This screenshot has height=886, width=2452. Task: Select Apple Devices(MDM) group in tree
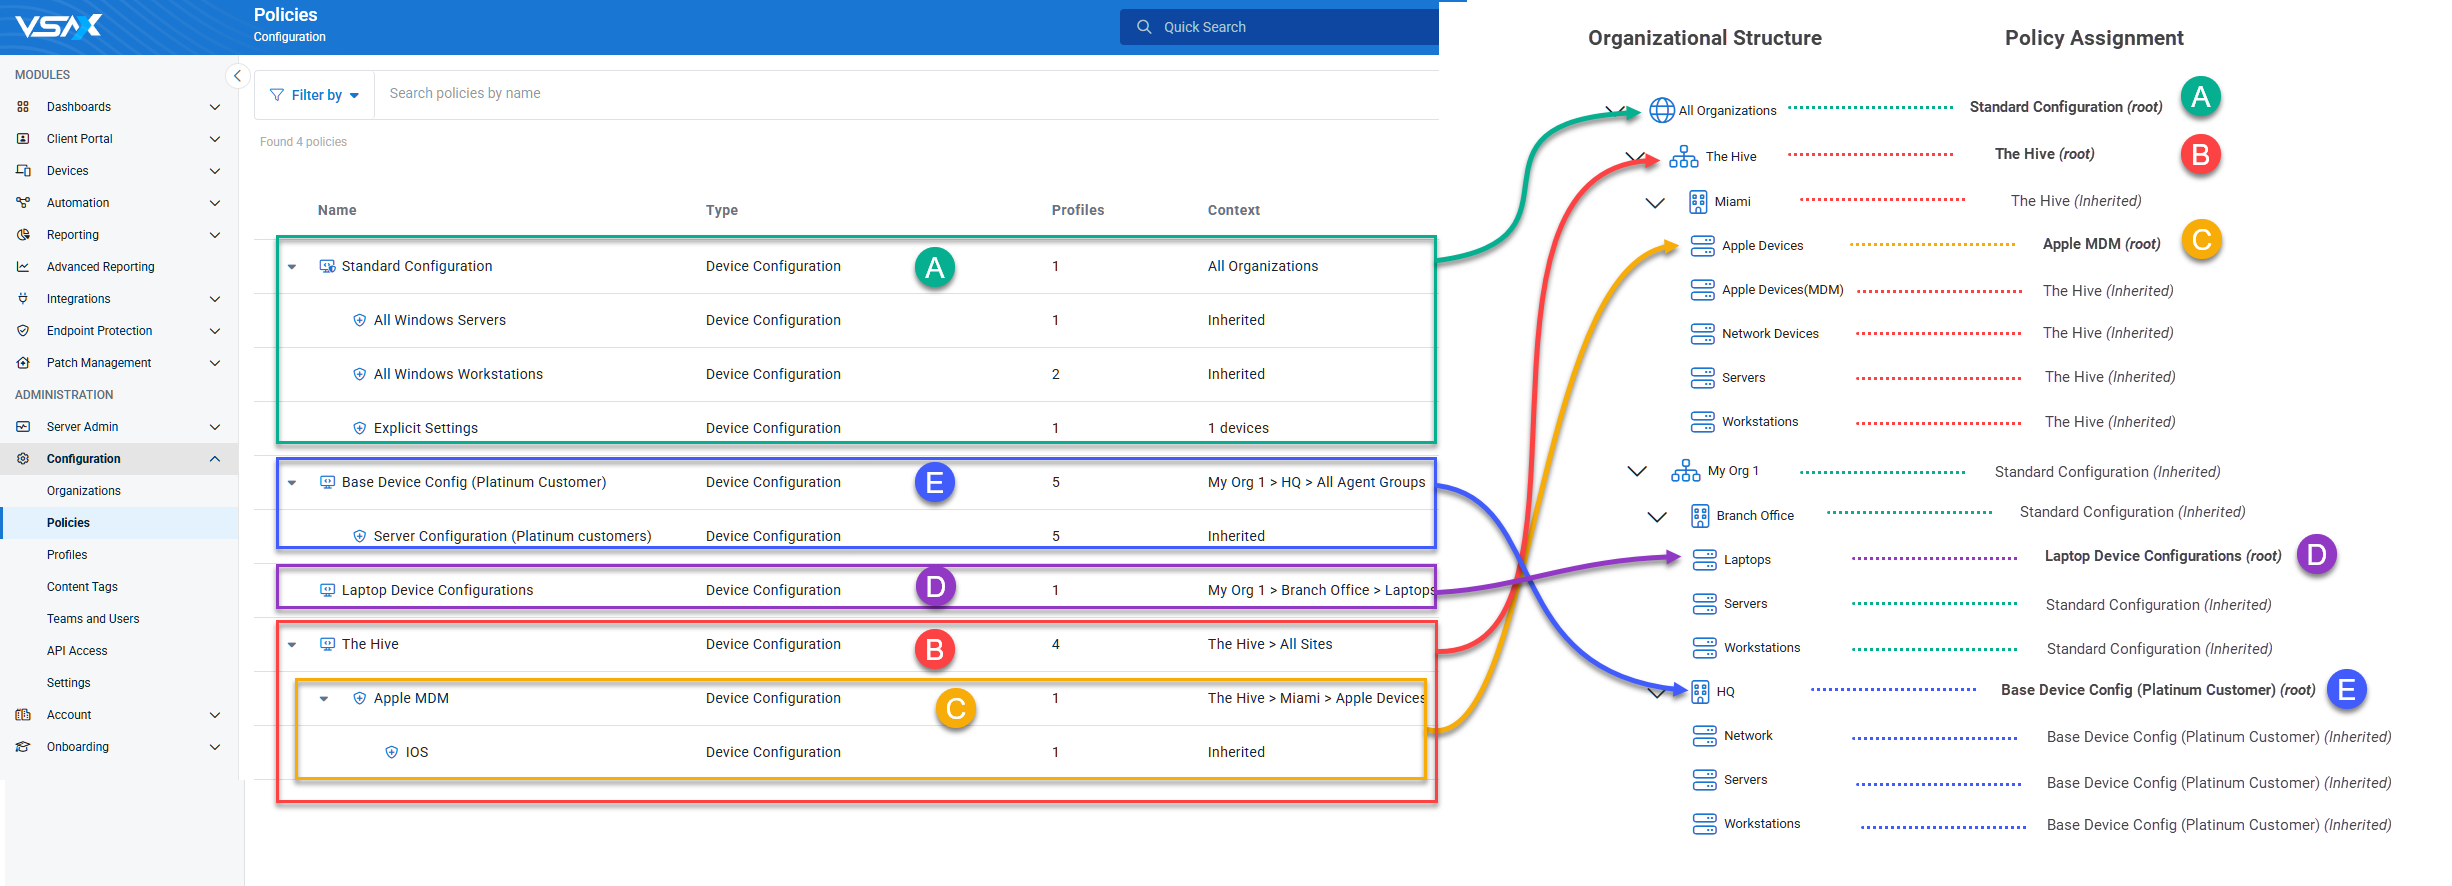[x=1782, y=290]
